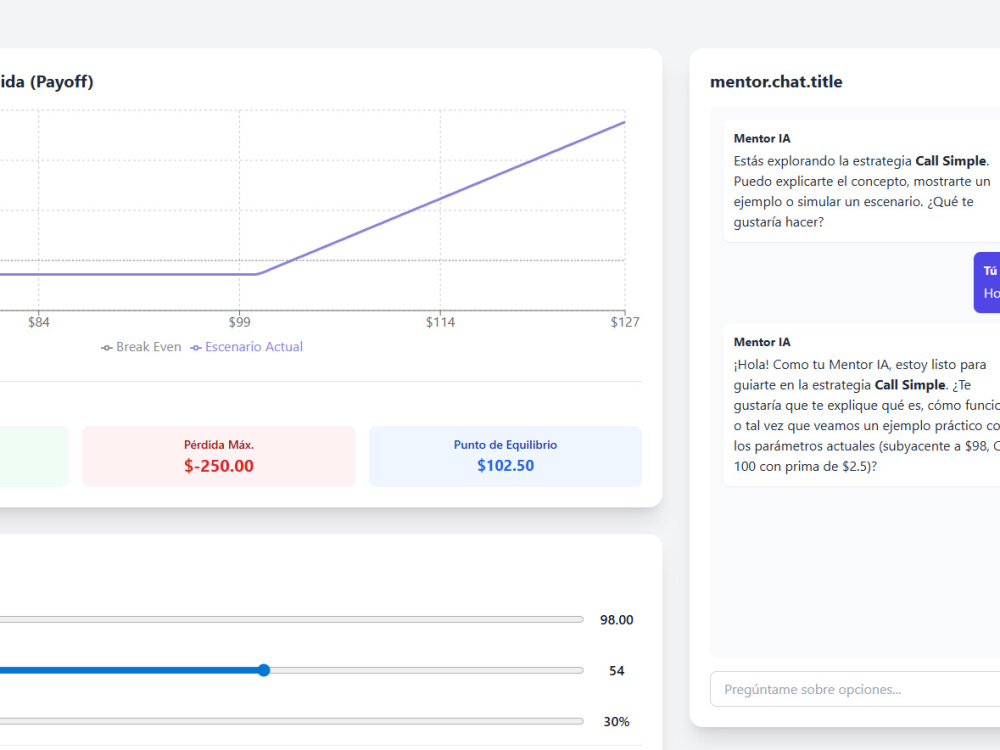Click the purple Tú message bubble
Screen dimensions: 1000x750
click(x=987, y=283)
